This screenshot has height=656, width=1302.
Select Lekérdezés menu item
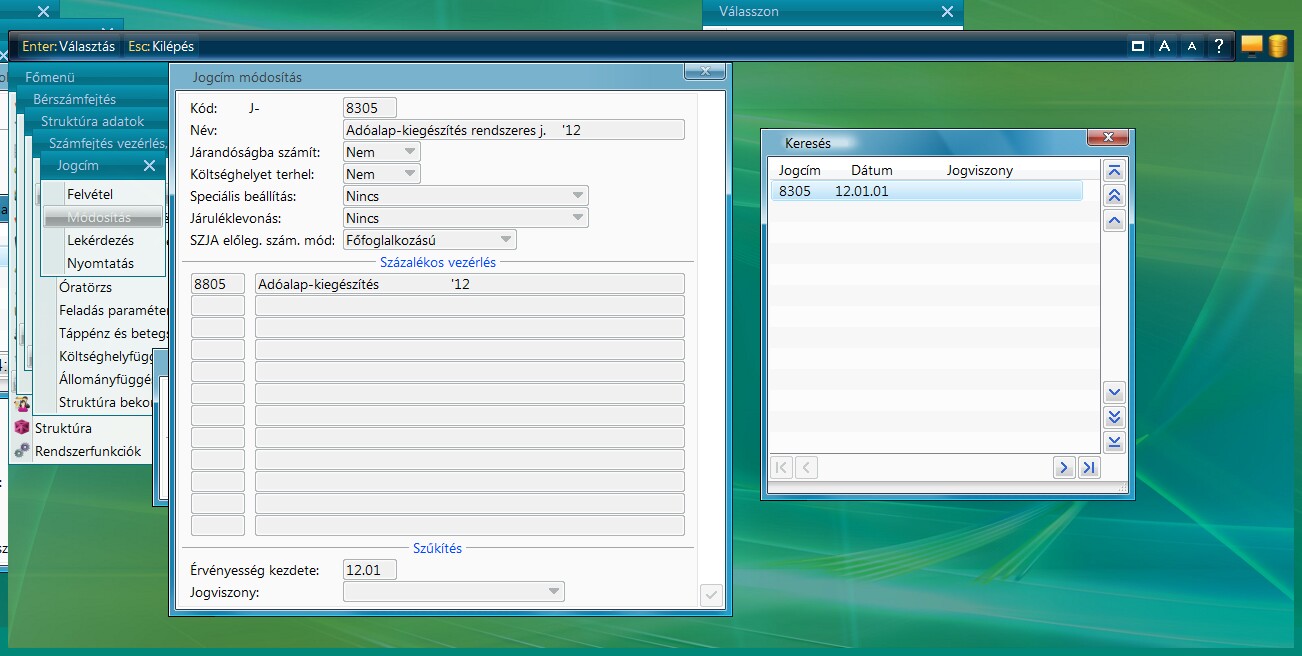pyautogui.click(x=100, y=240)
